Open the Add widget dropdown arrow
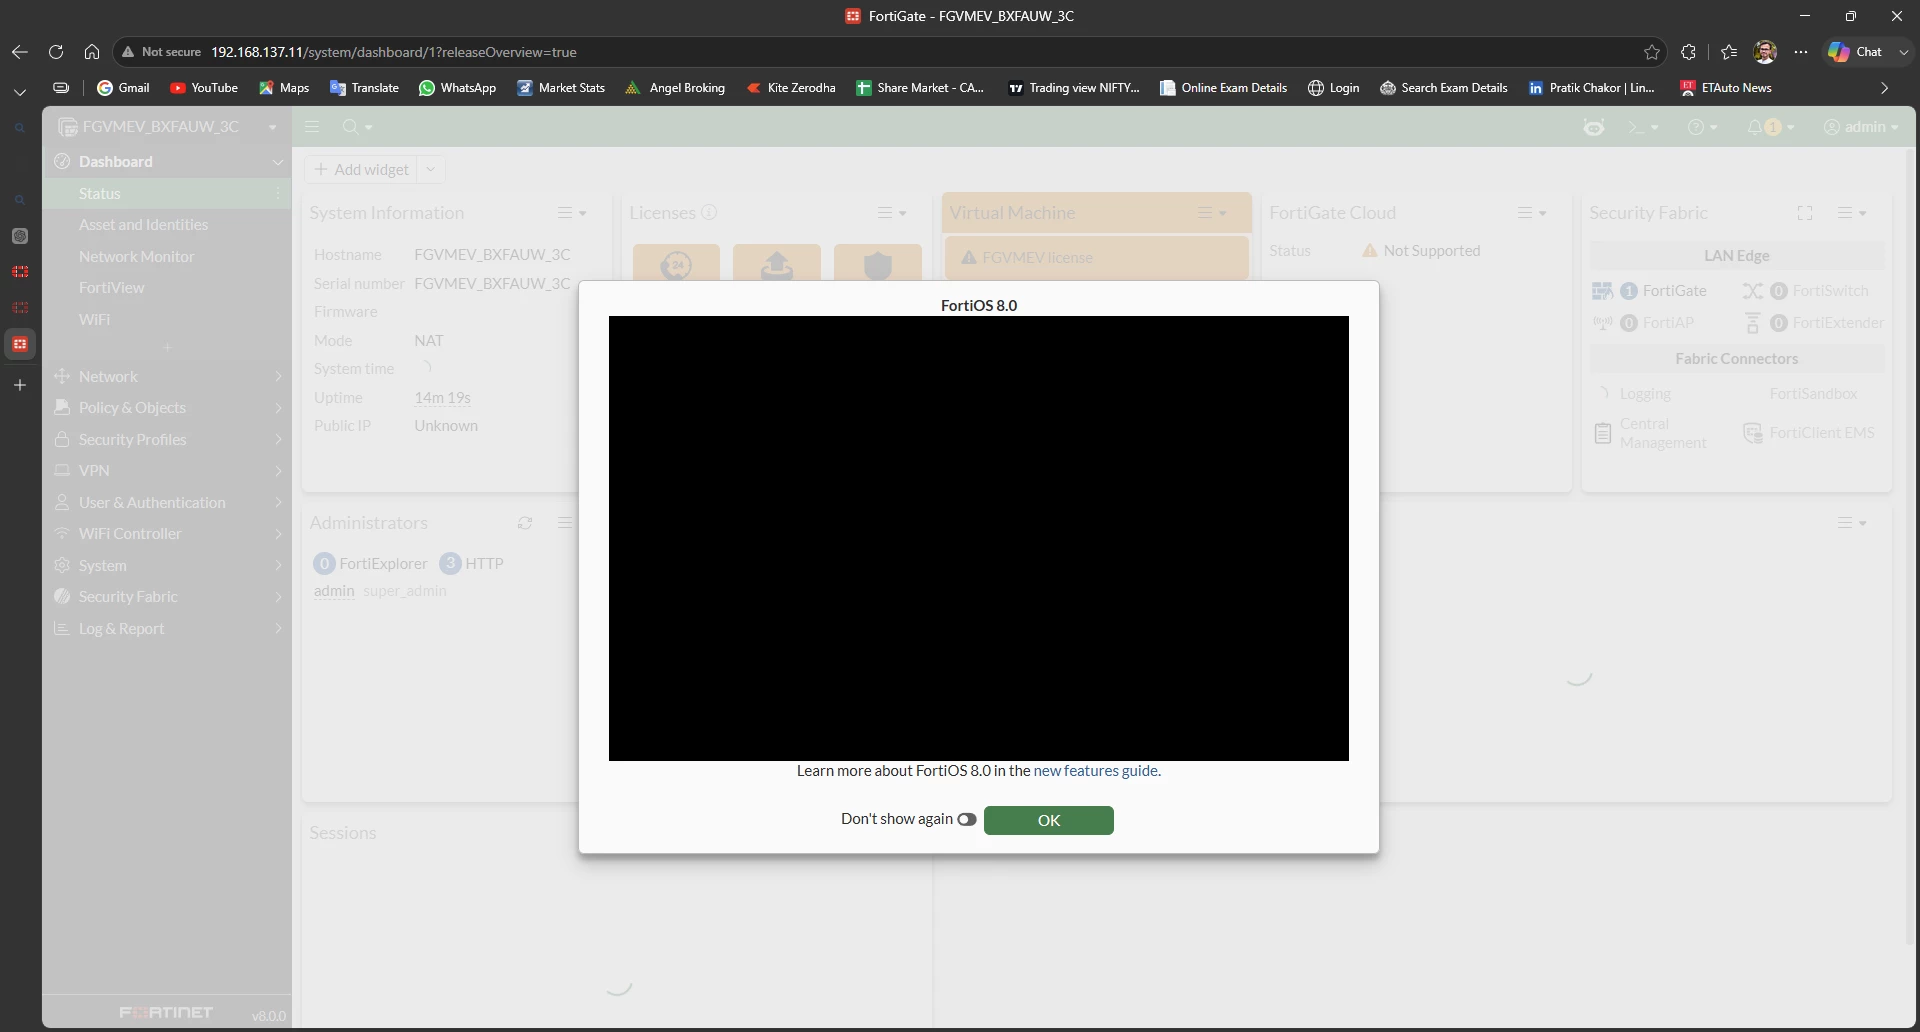The image size is (1920, 1032). (x=431, y=170)
